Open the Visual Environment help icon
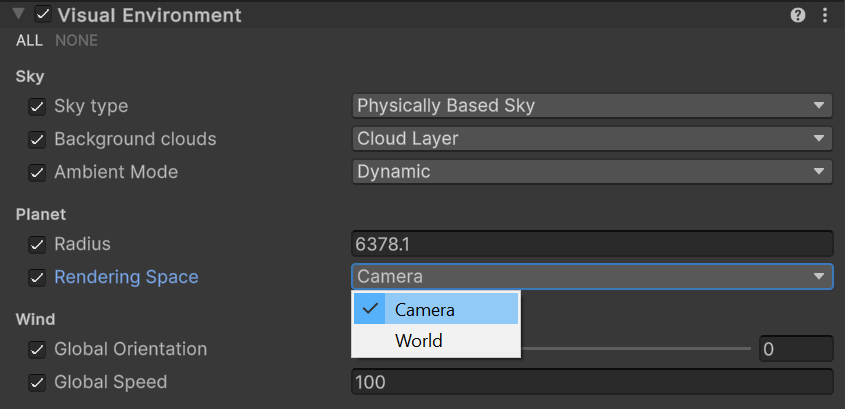The image size is (845, 409). click(798, 15)
